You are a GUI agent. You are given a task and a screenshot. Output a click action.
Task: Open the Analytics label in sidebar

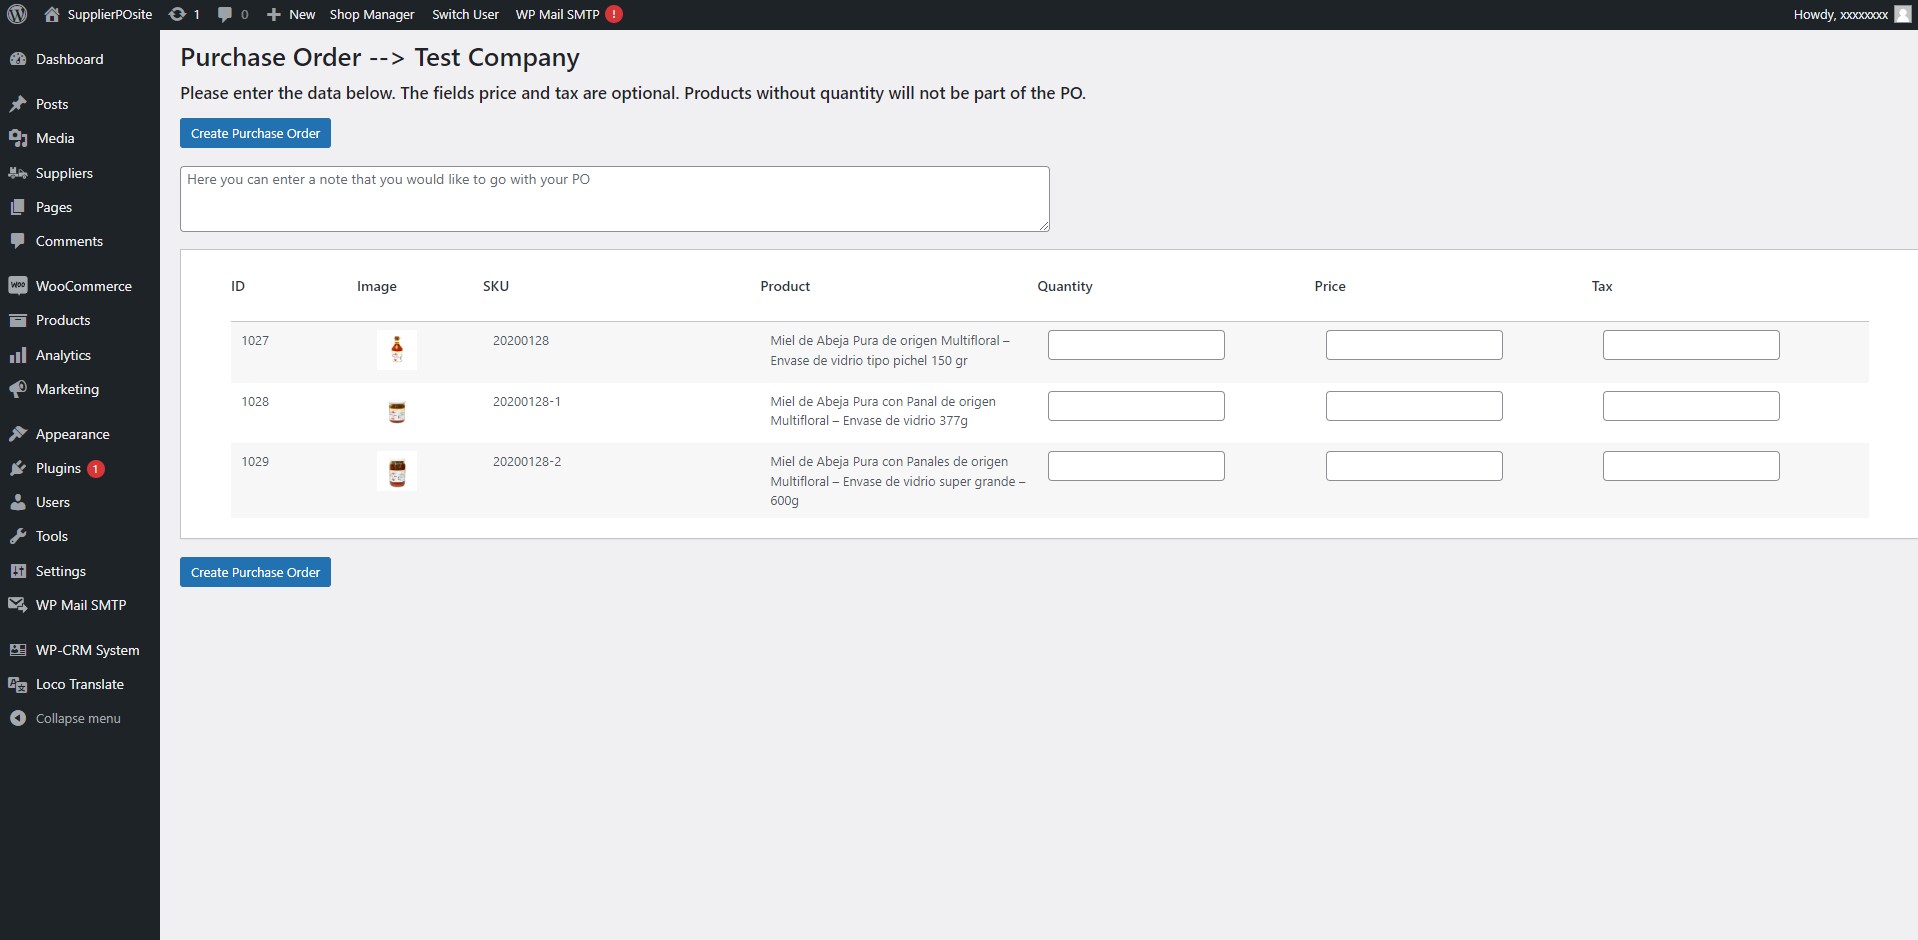click(63, 355)
